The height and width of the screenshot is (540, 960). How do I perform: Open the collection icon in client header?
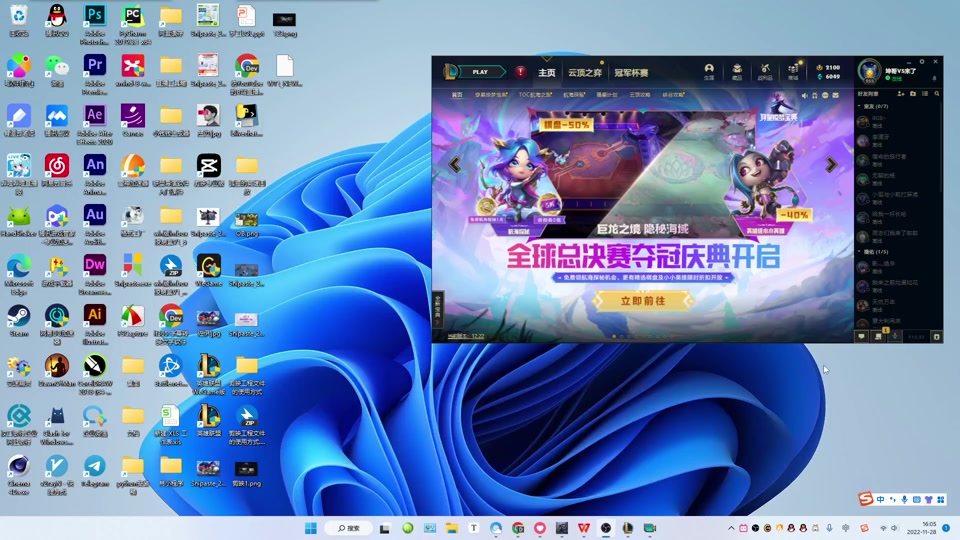point(737,71)
